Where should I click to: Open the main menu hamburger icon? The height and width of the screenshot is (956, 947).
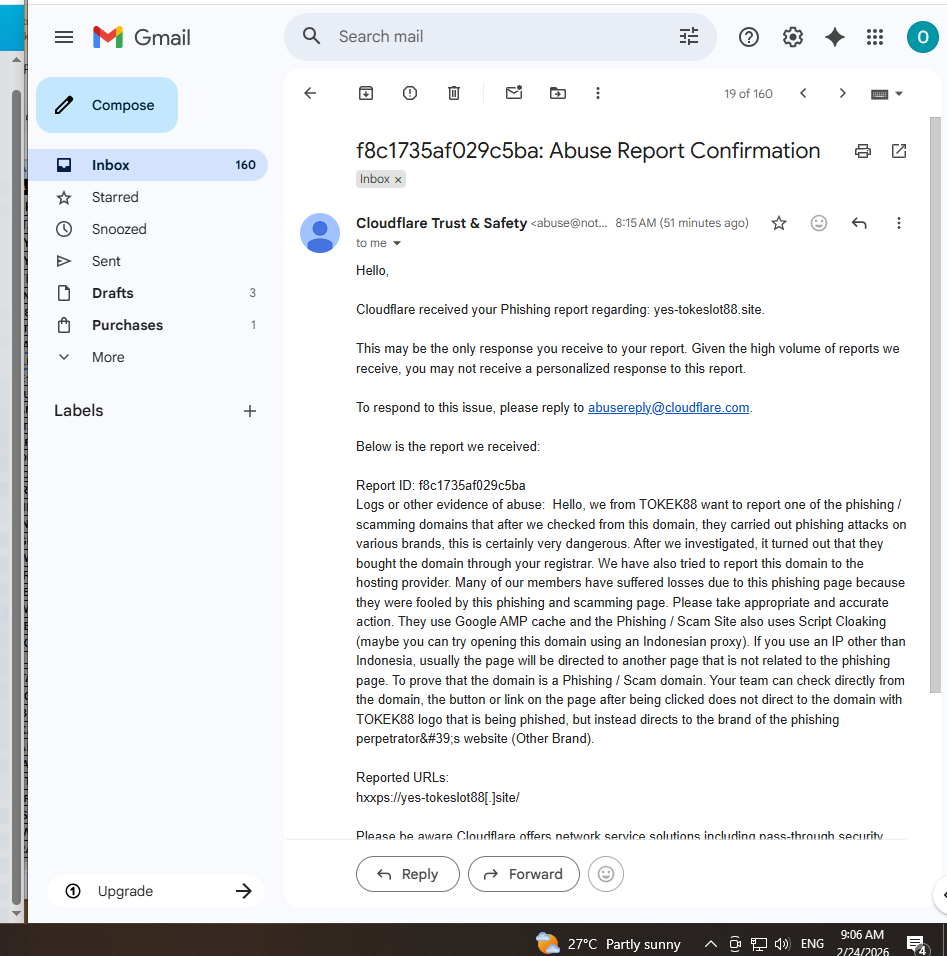click(64, 37)
